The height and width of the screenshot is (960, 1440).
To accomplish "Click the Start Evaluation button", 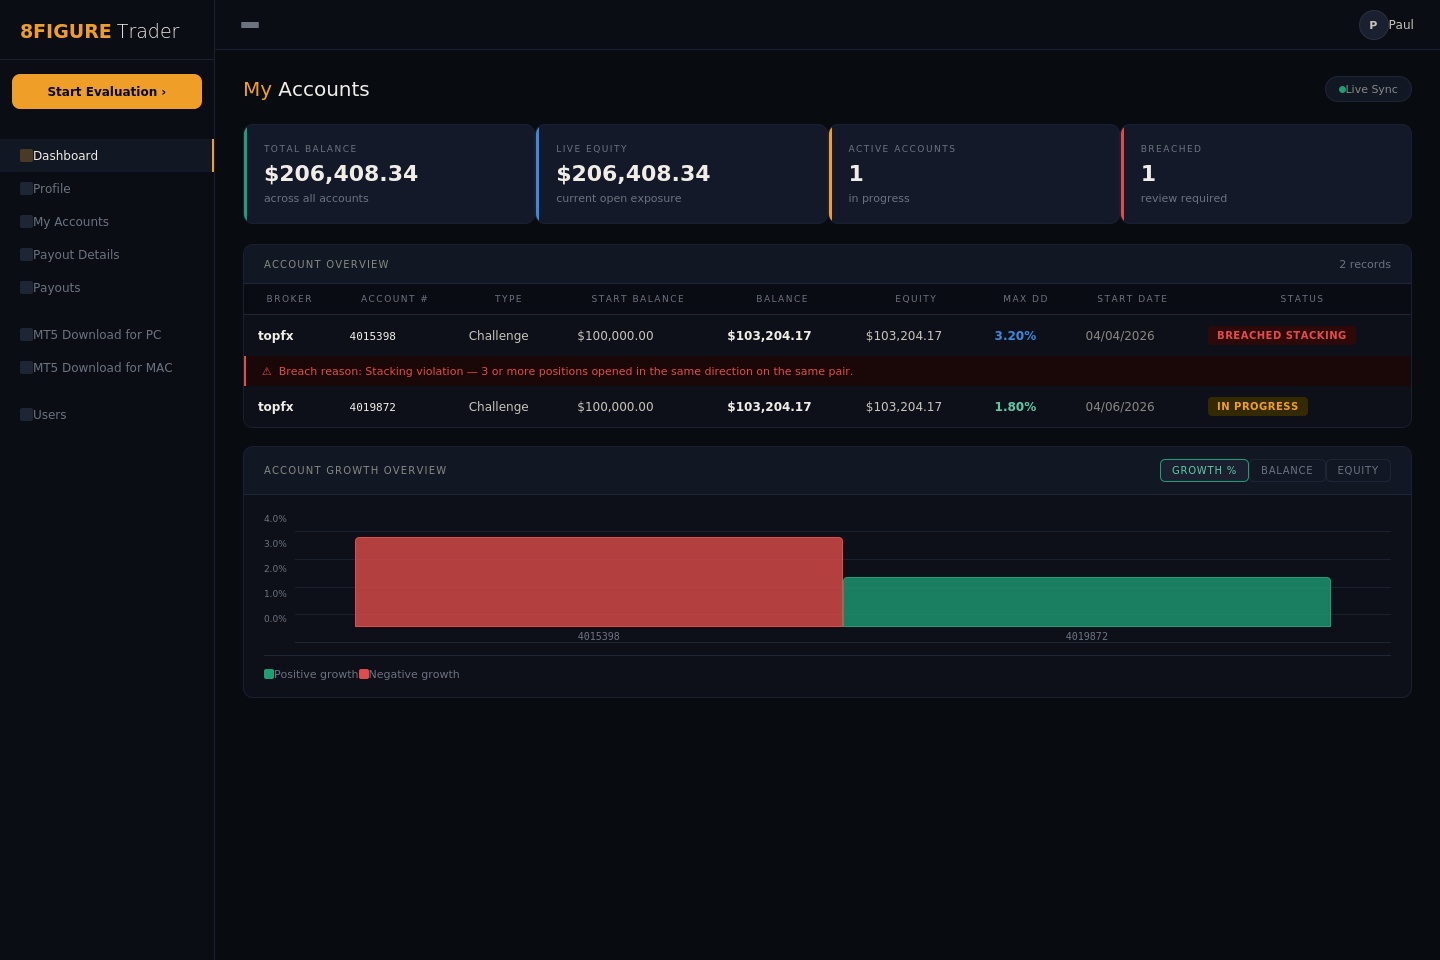I will coord(106,91).
